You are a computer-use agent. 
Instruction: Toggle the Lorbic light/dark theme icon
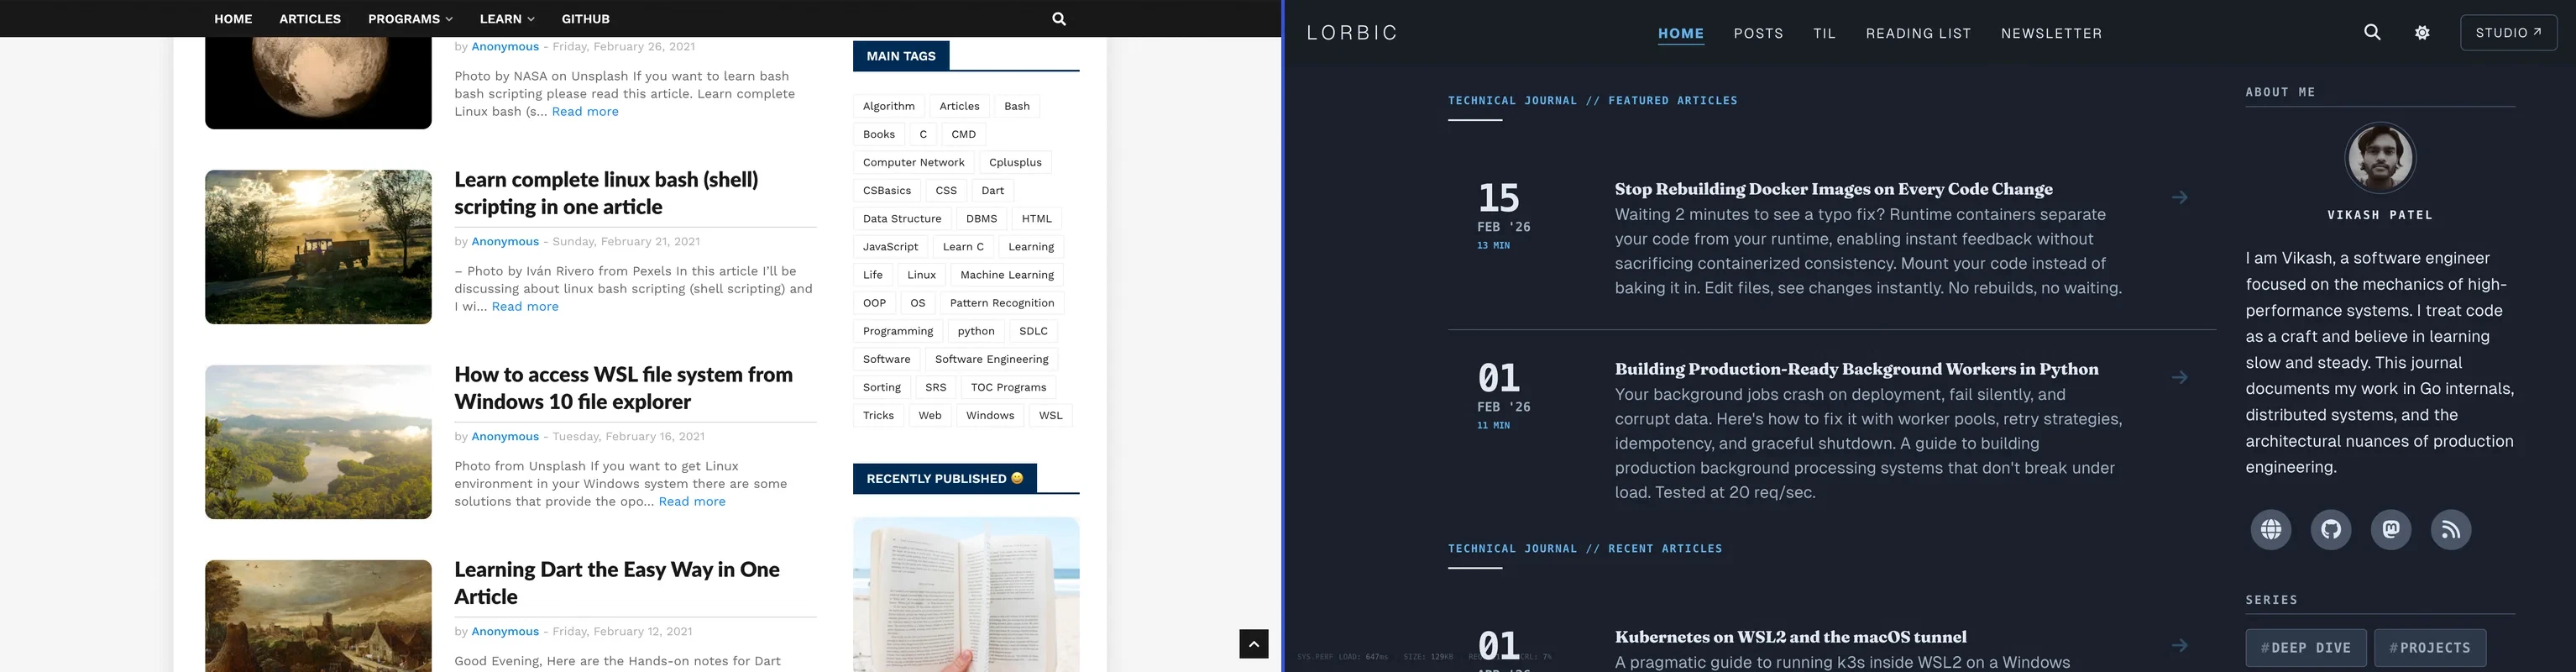(x=2422, y=33)
